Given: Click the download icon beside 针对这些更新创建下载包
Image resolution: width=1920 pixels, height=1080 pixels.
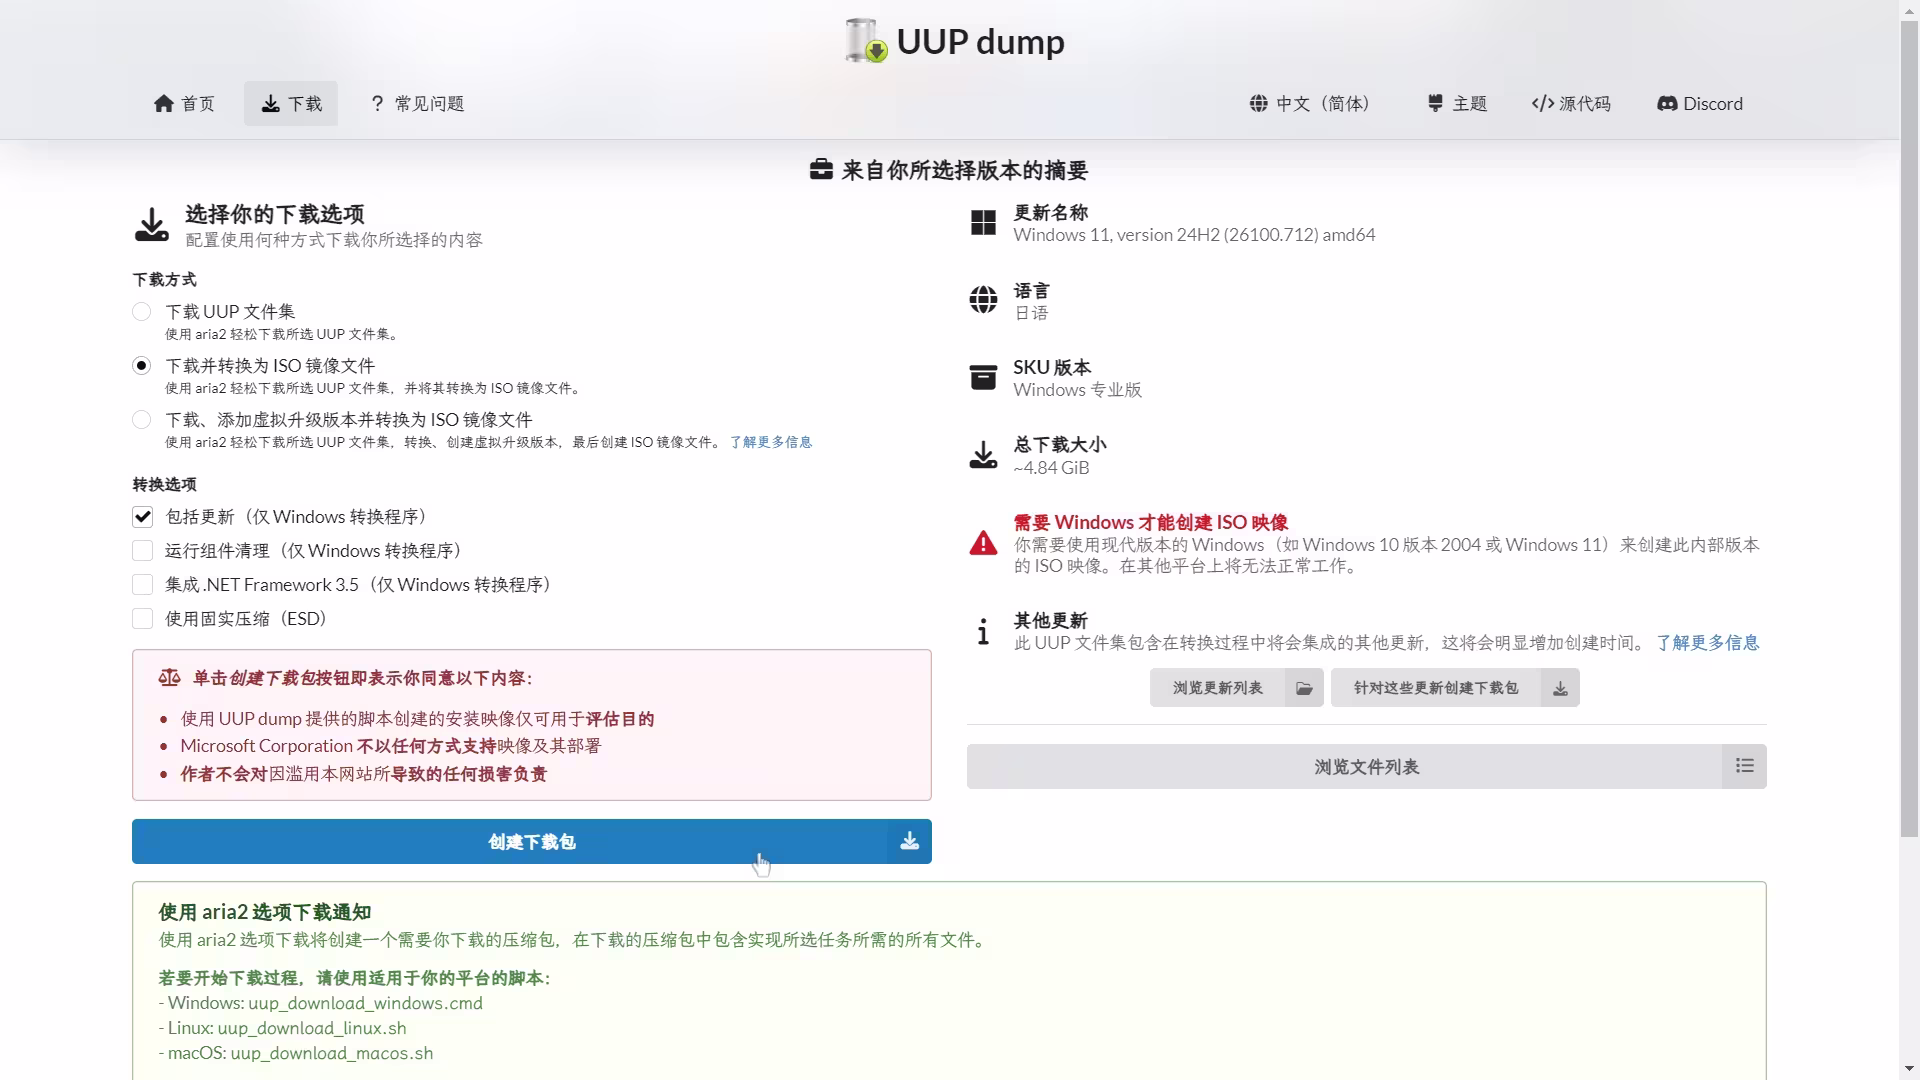Looking at the screenshot, I should tap(1559, 687).
